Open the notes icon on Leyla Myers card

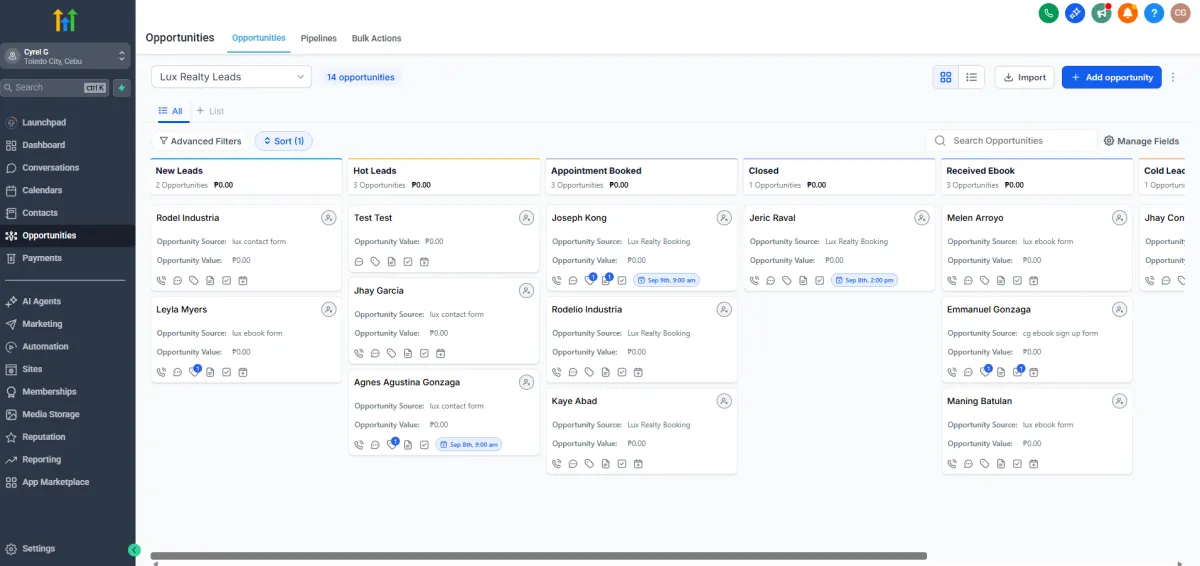[210, 372]
